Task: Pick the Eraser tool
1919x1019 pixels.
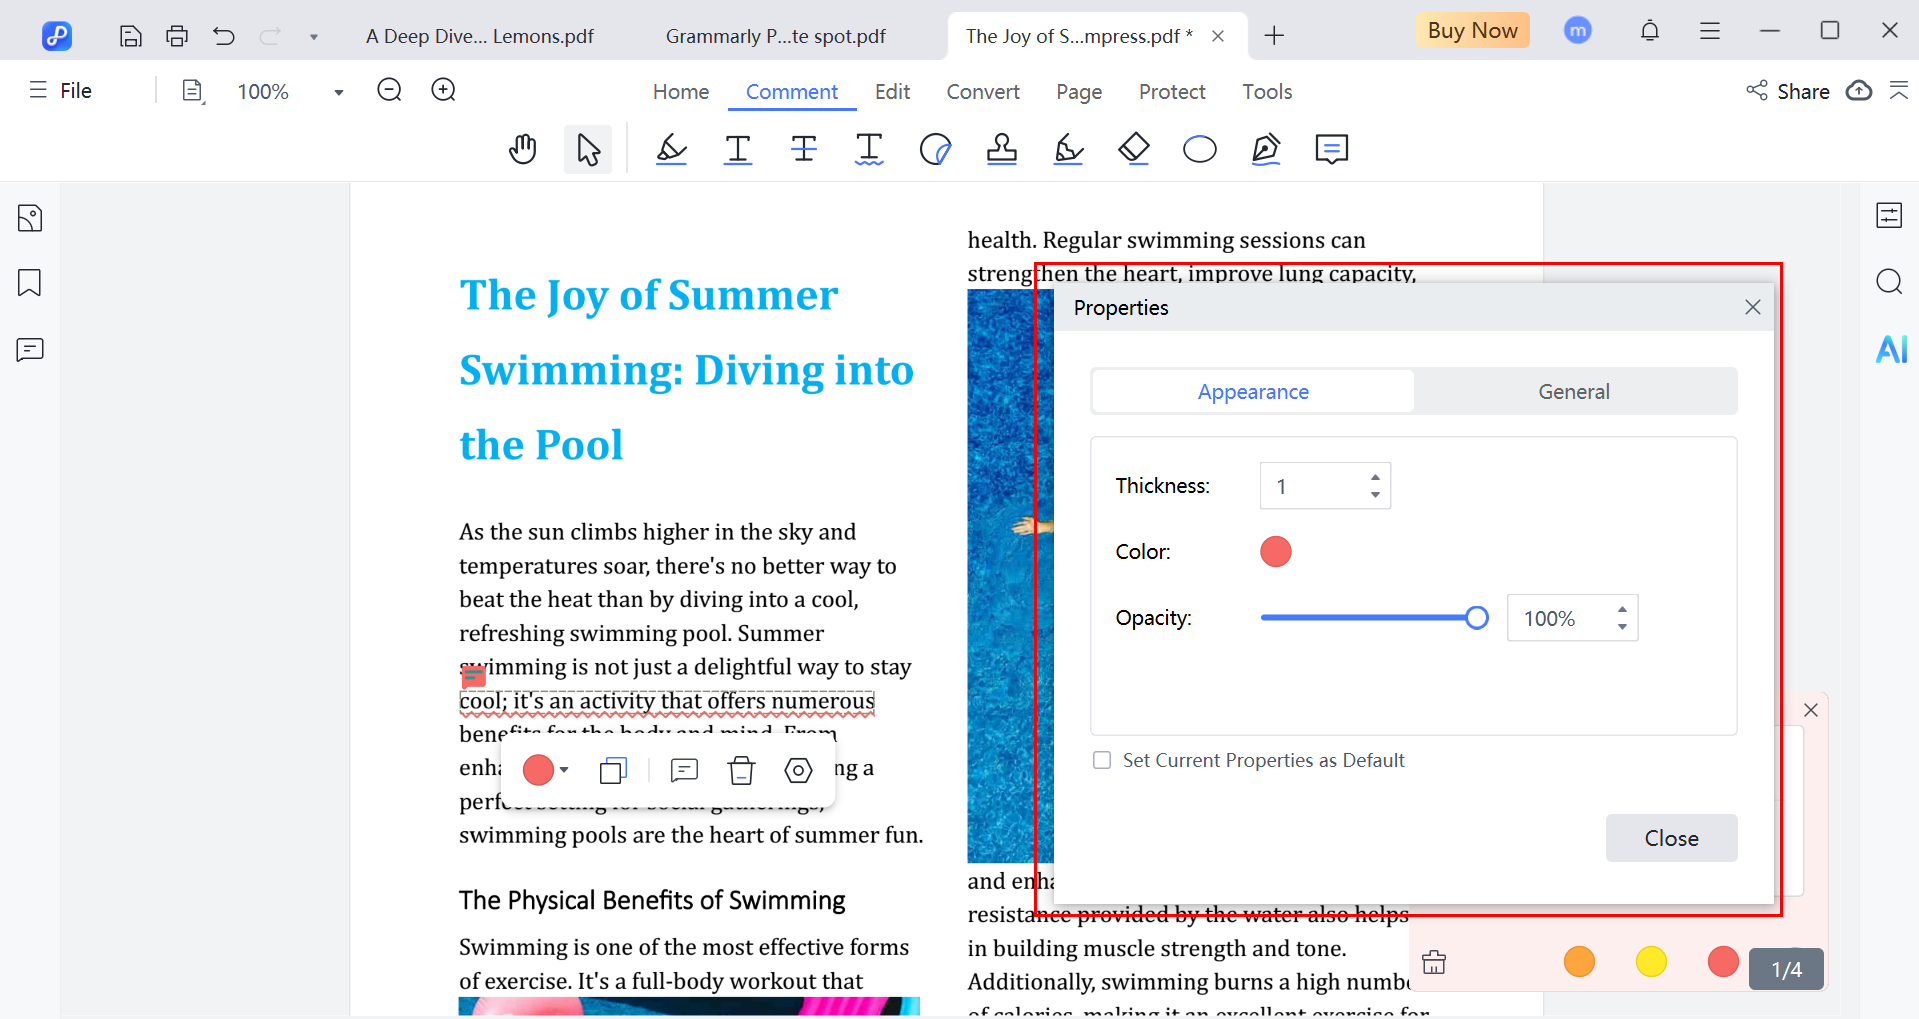Action: point(1133,149)
